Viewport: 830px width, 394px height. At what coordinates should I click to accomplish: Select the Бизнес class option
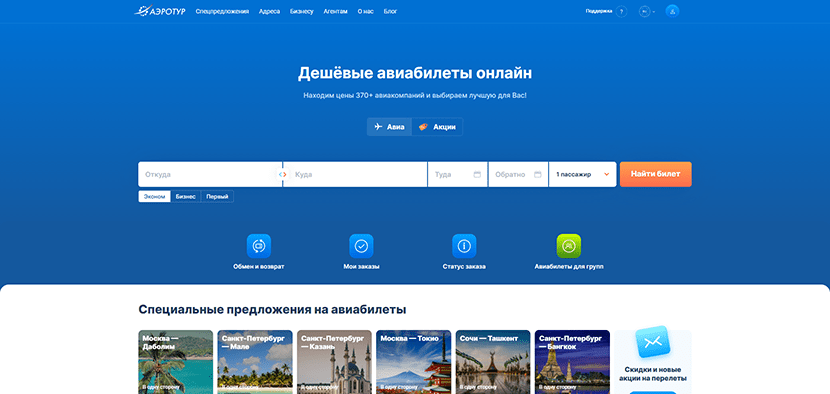coord(186,196)
